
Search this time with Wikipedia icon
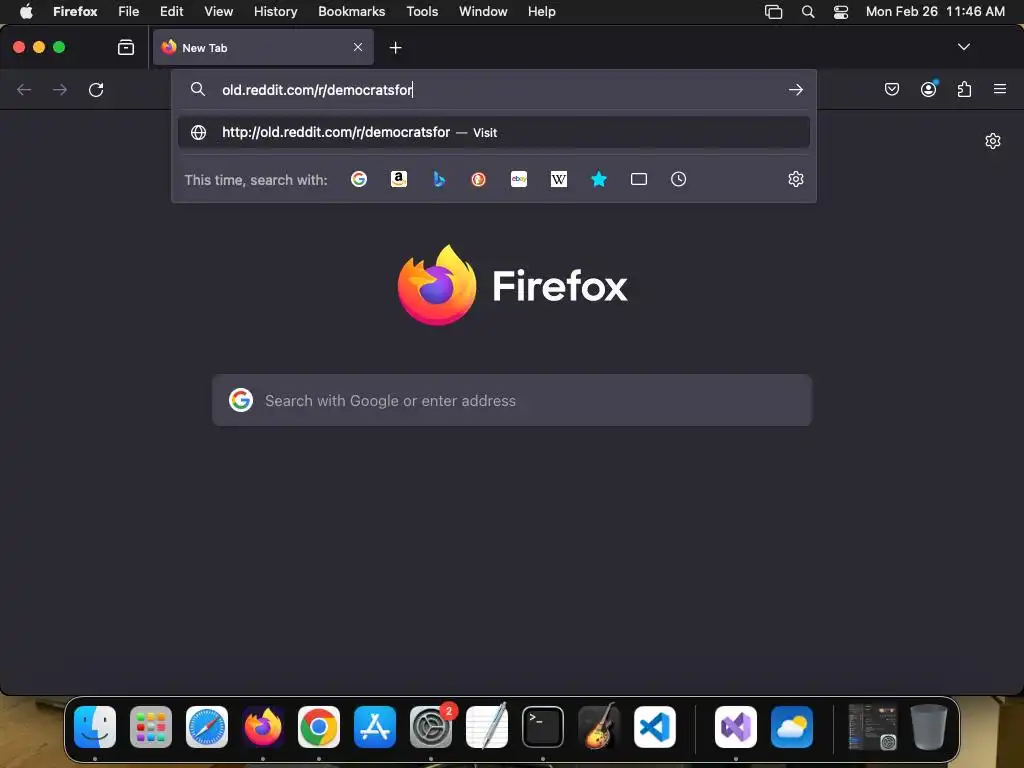[x=559, y=179]
